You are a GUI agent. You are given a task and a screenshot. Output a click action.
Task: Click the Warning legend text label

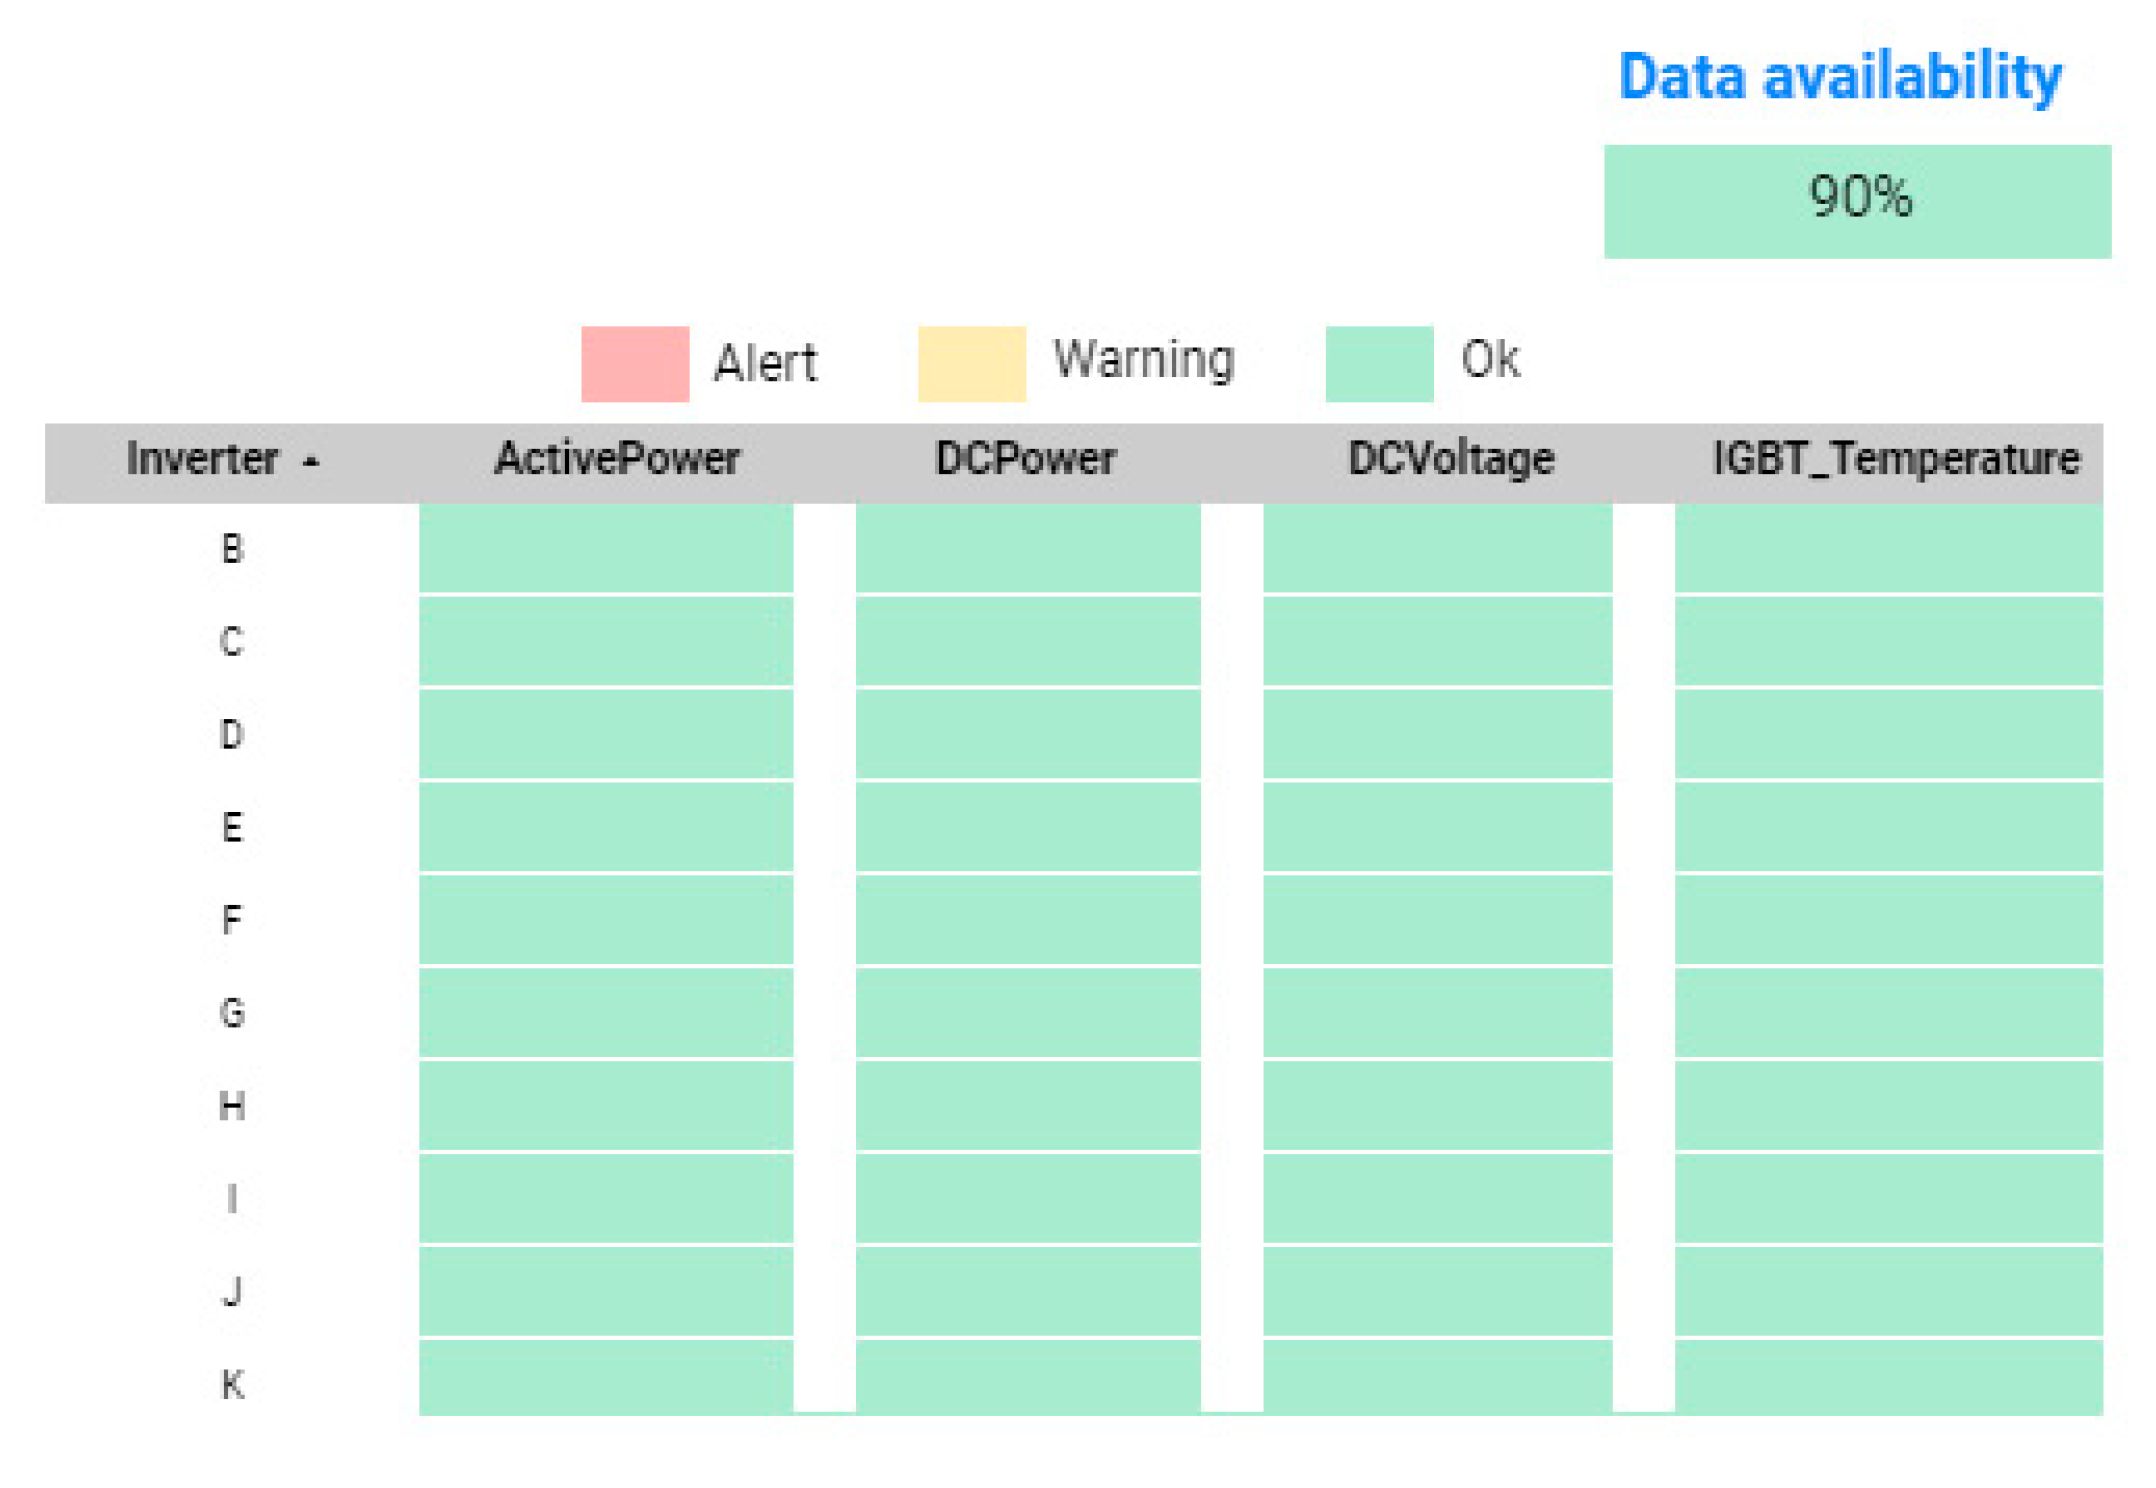coord(1144,359)
